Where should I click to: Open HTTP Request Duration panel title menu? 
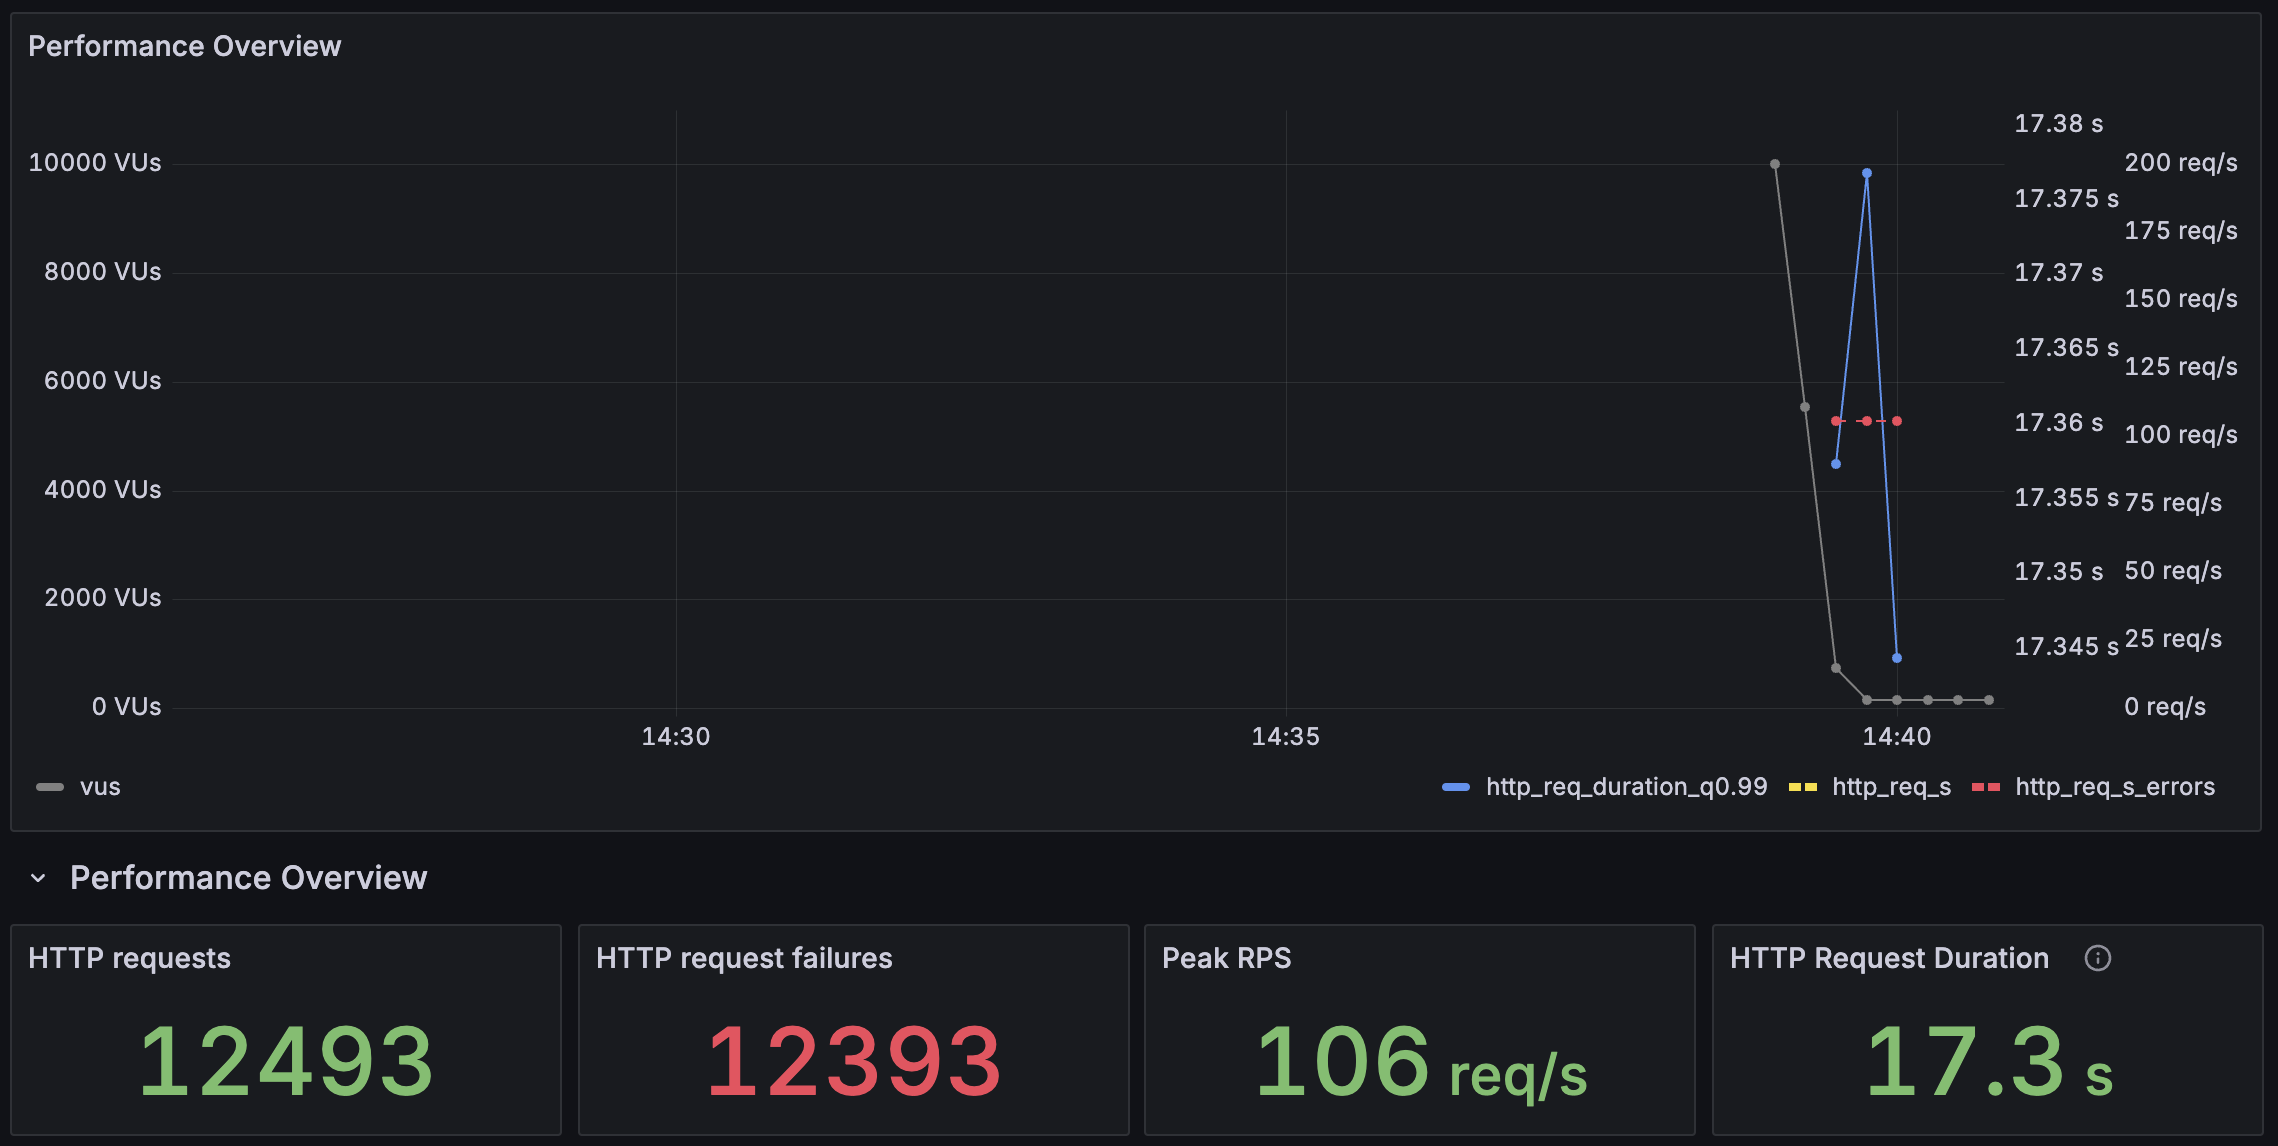coord(1888,958)
